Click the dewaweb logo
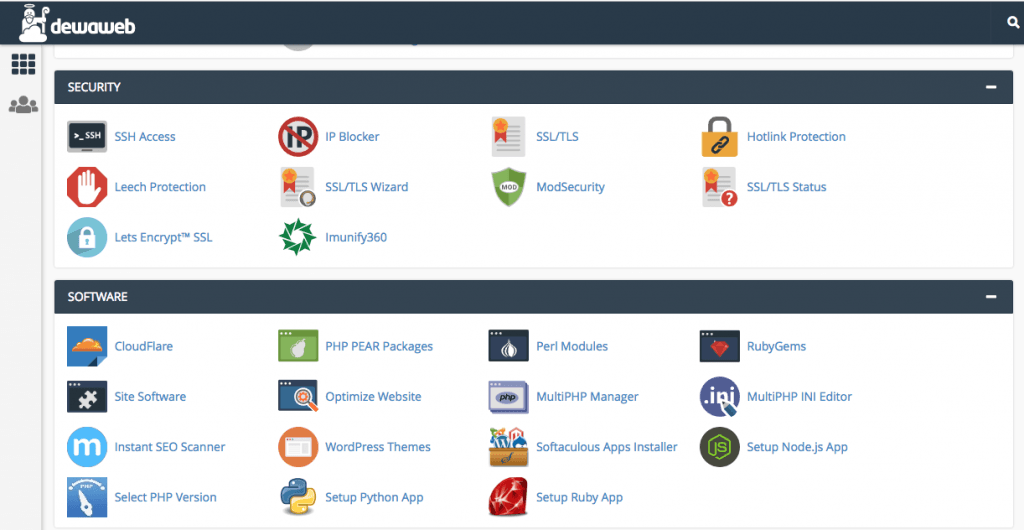 pyautogui.click(x=77, y=23)
